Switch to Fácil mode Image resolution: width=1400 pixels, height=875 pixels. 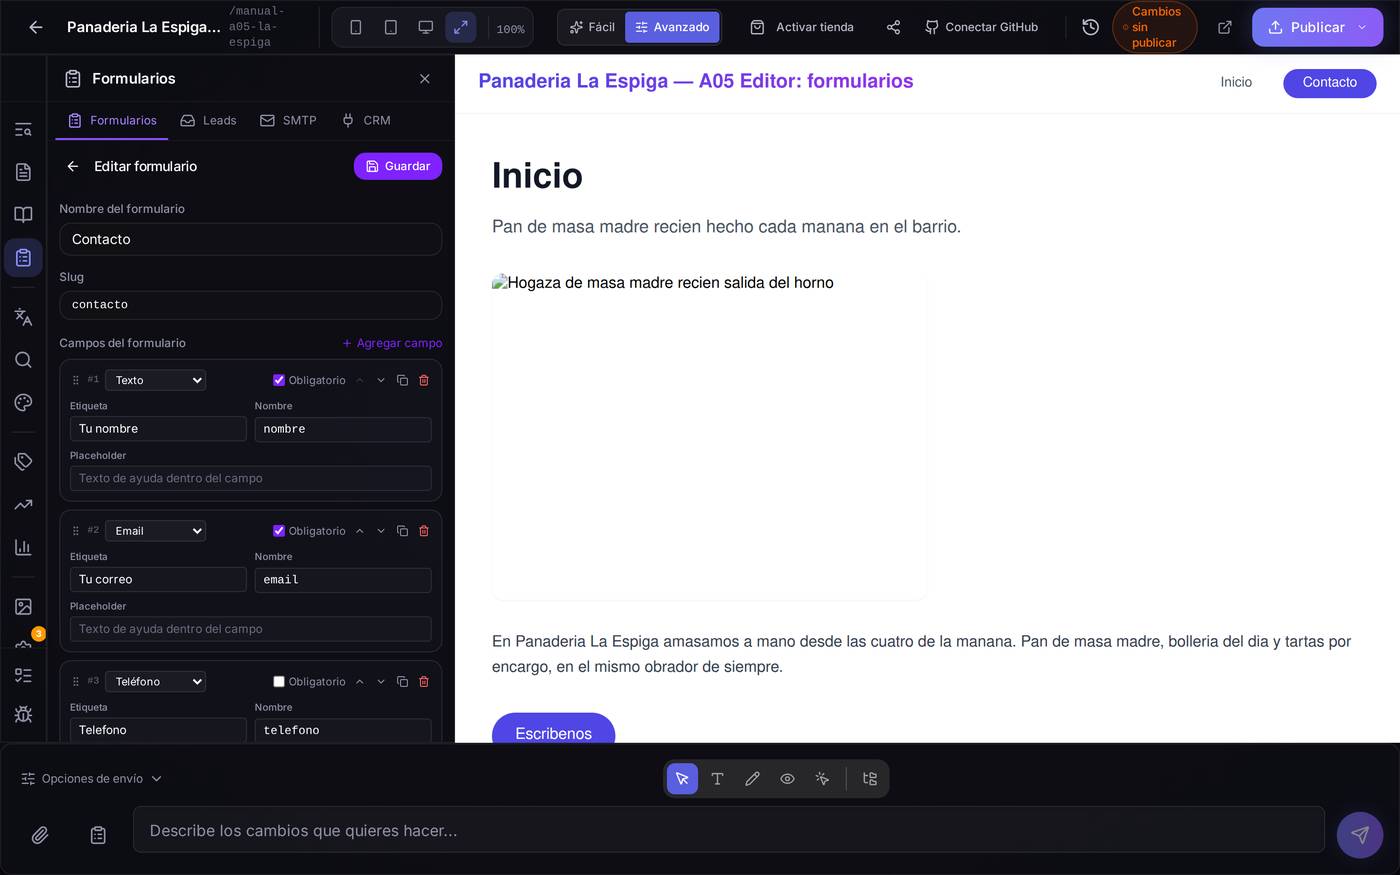[x=592, y=27]
